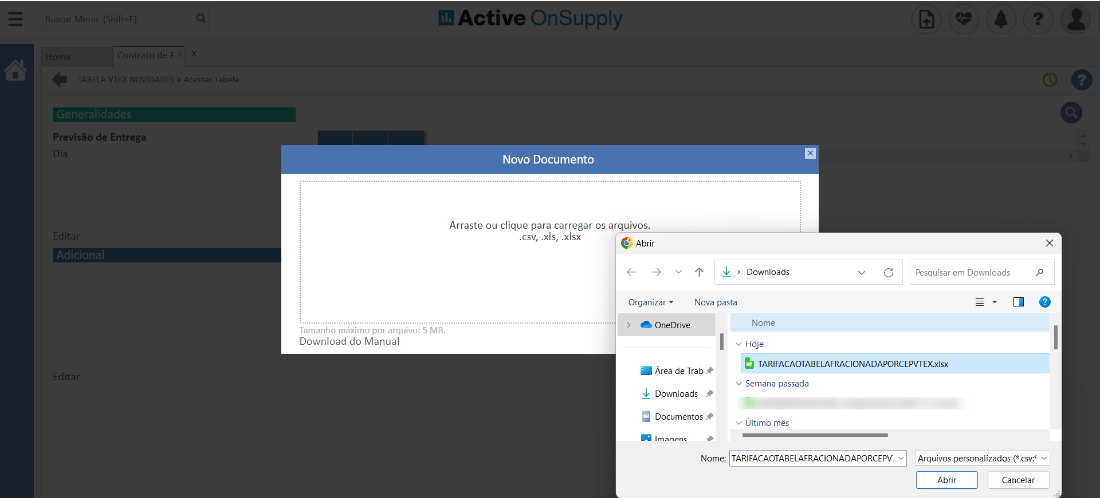Go forward in the Abrir file dialog

656,272
